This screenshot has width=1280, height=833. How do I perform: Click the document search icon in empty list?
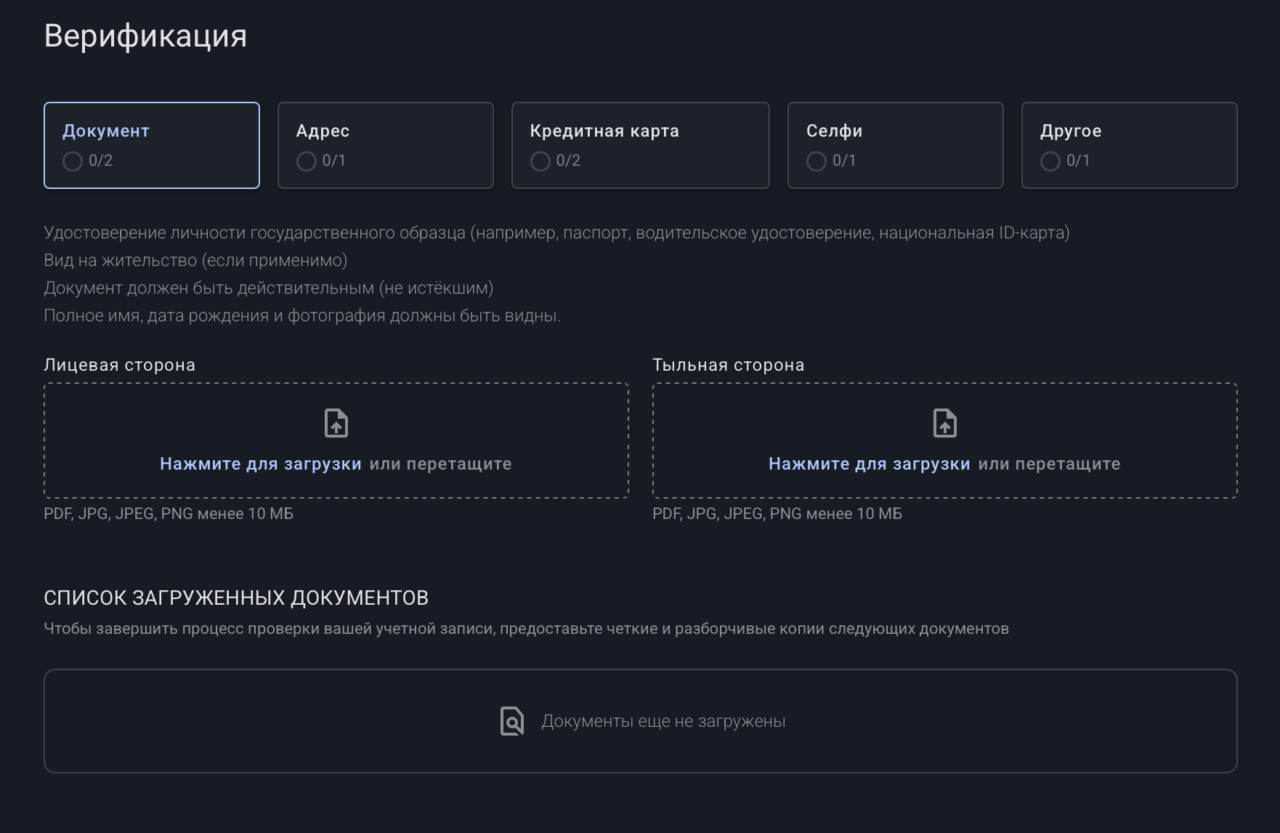point(512,721)
